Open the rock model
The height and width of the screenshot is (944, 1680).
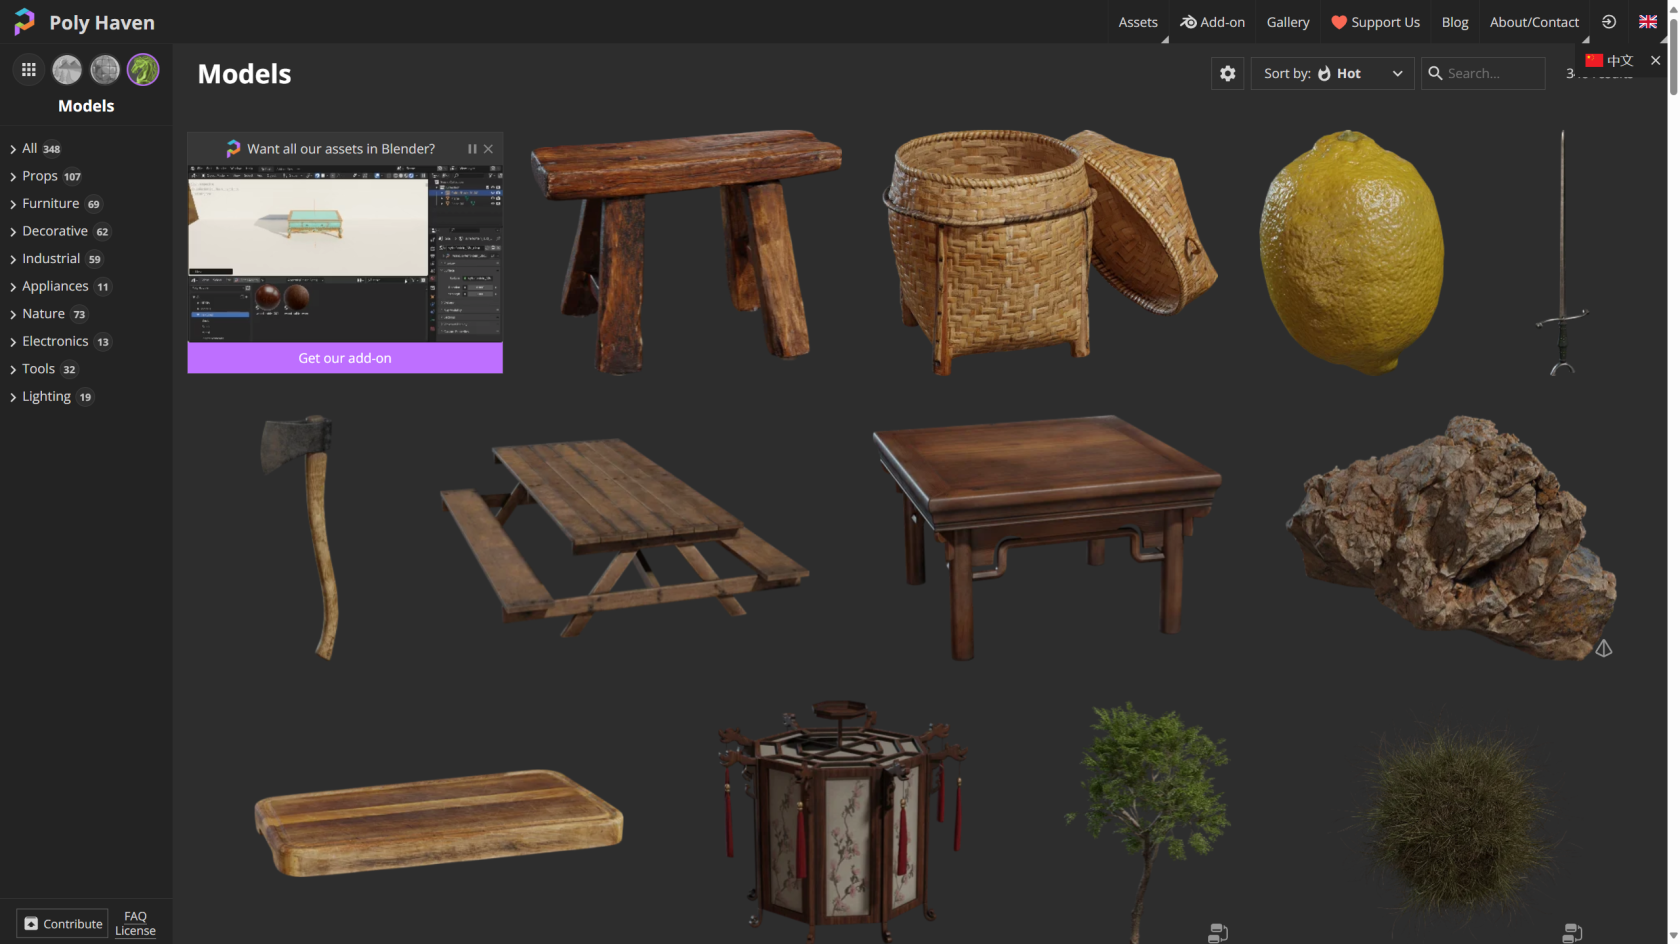point(1450,537)
